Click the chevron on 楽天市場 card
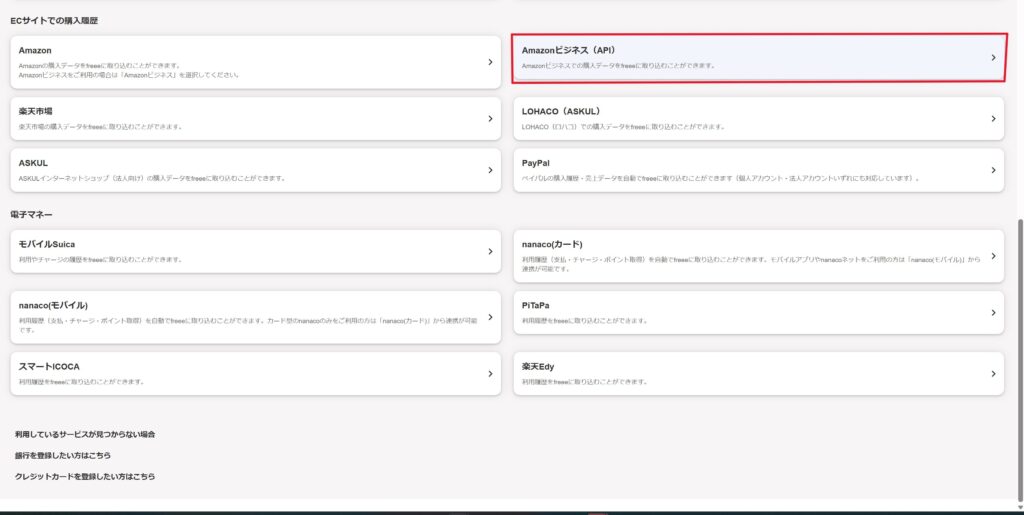The width and height of the screenshot is (1024, 515). (490, 119)
